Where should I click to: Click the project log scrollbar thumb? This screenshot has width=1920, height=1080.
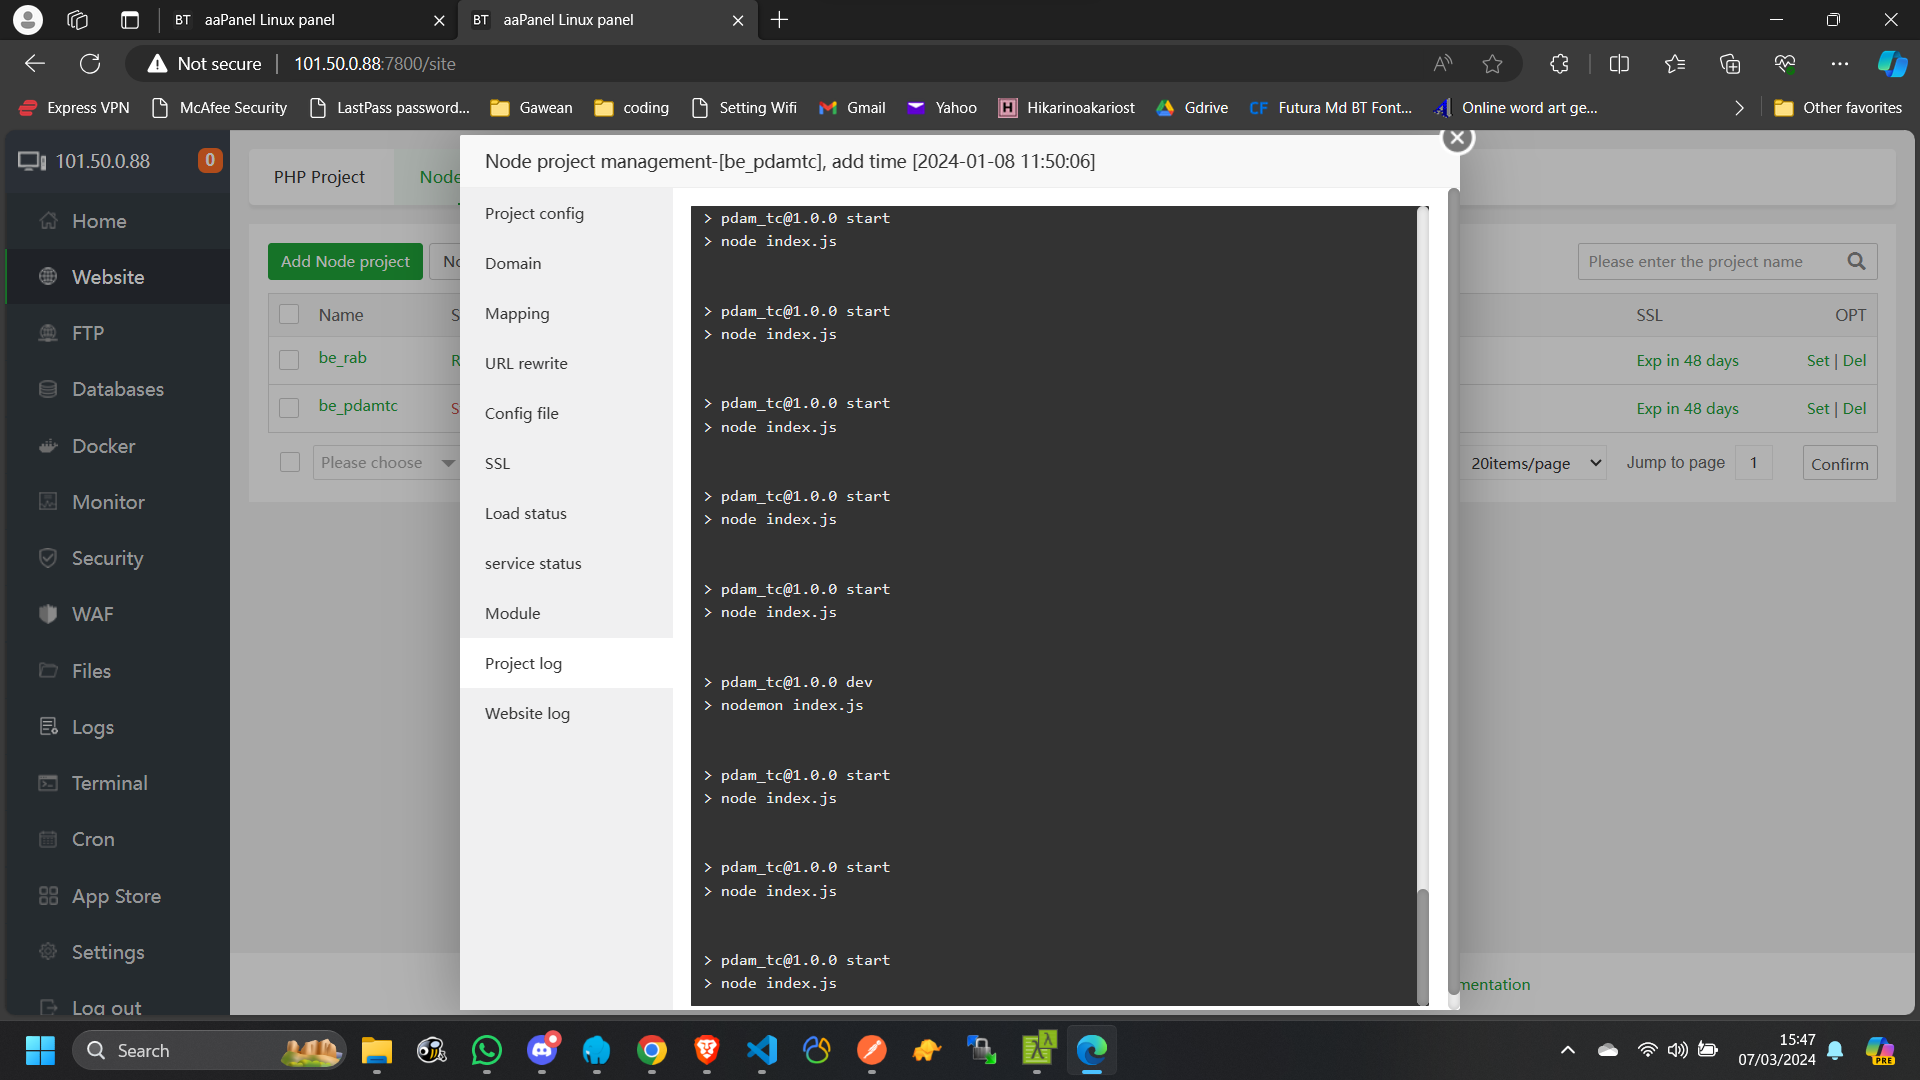[x=1422, y=945]
